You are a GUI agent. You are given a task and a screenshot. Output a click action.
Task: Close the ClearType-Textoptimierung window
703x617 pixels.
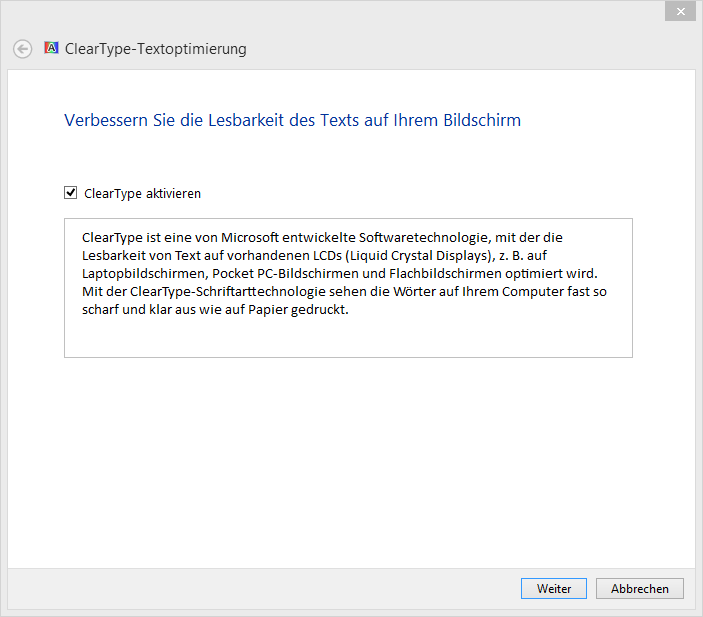[x=681, y=11]
